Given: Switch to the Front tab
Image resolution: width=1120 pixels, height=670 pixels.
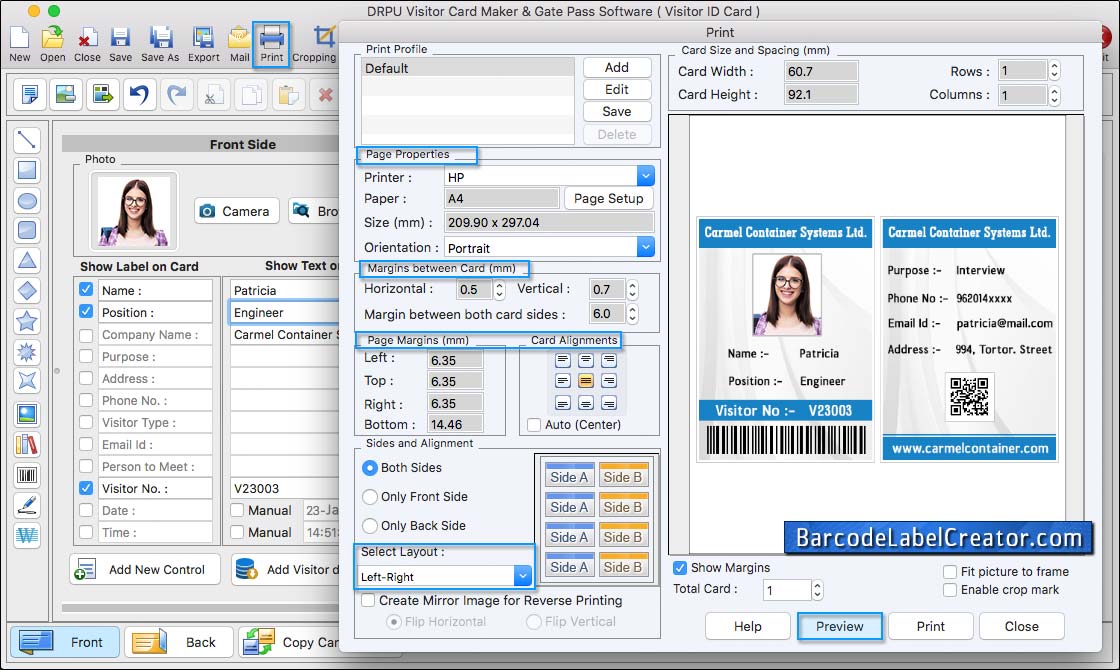Looking at the screenshot, I should click(x=64, y=641).
